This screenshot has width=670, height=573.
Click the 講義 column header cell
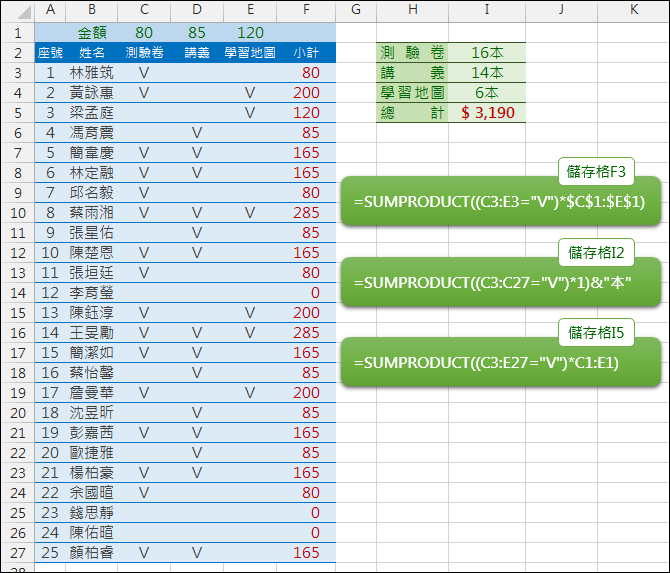pos(197,53)
